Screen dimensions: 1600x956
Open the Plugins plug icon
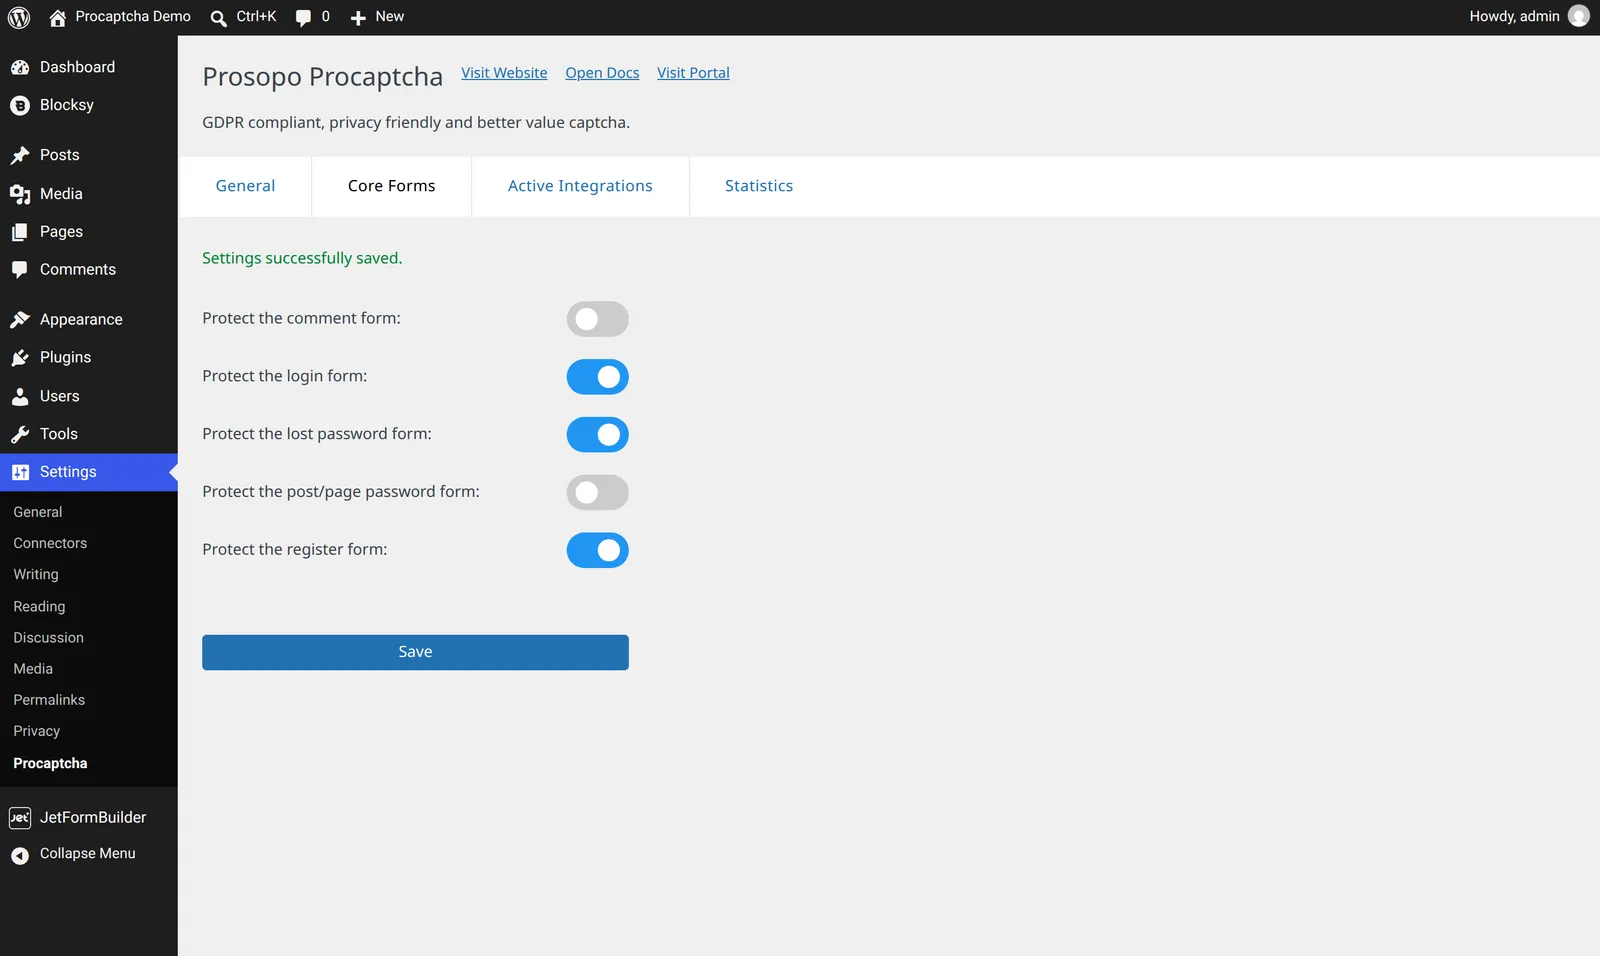20,358
